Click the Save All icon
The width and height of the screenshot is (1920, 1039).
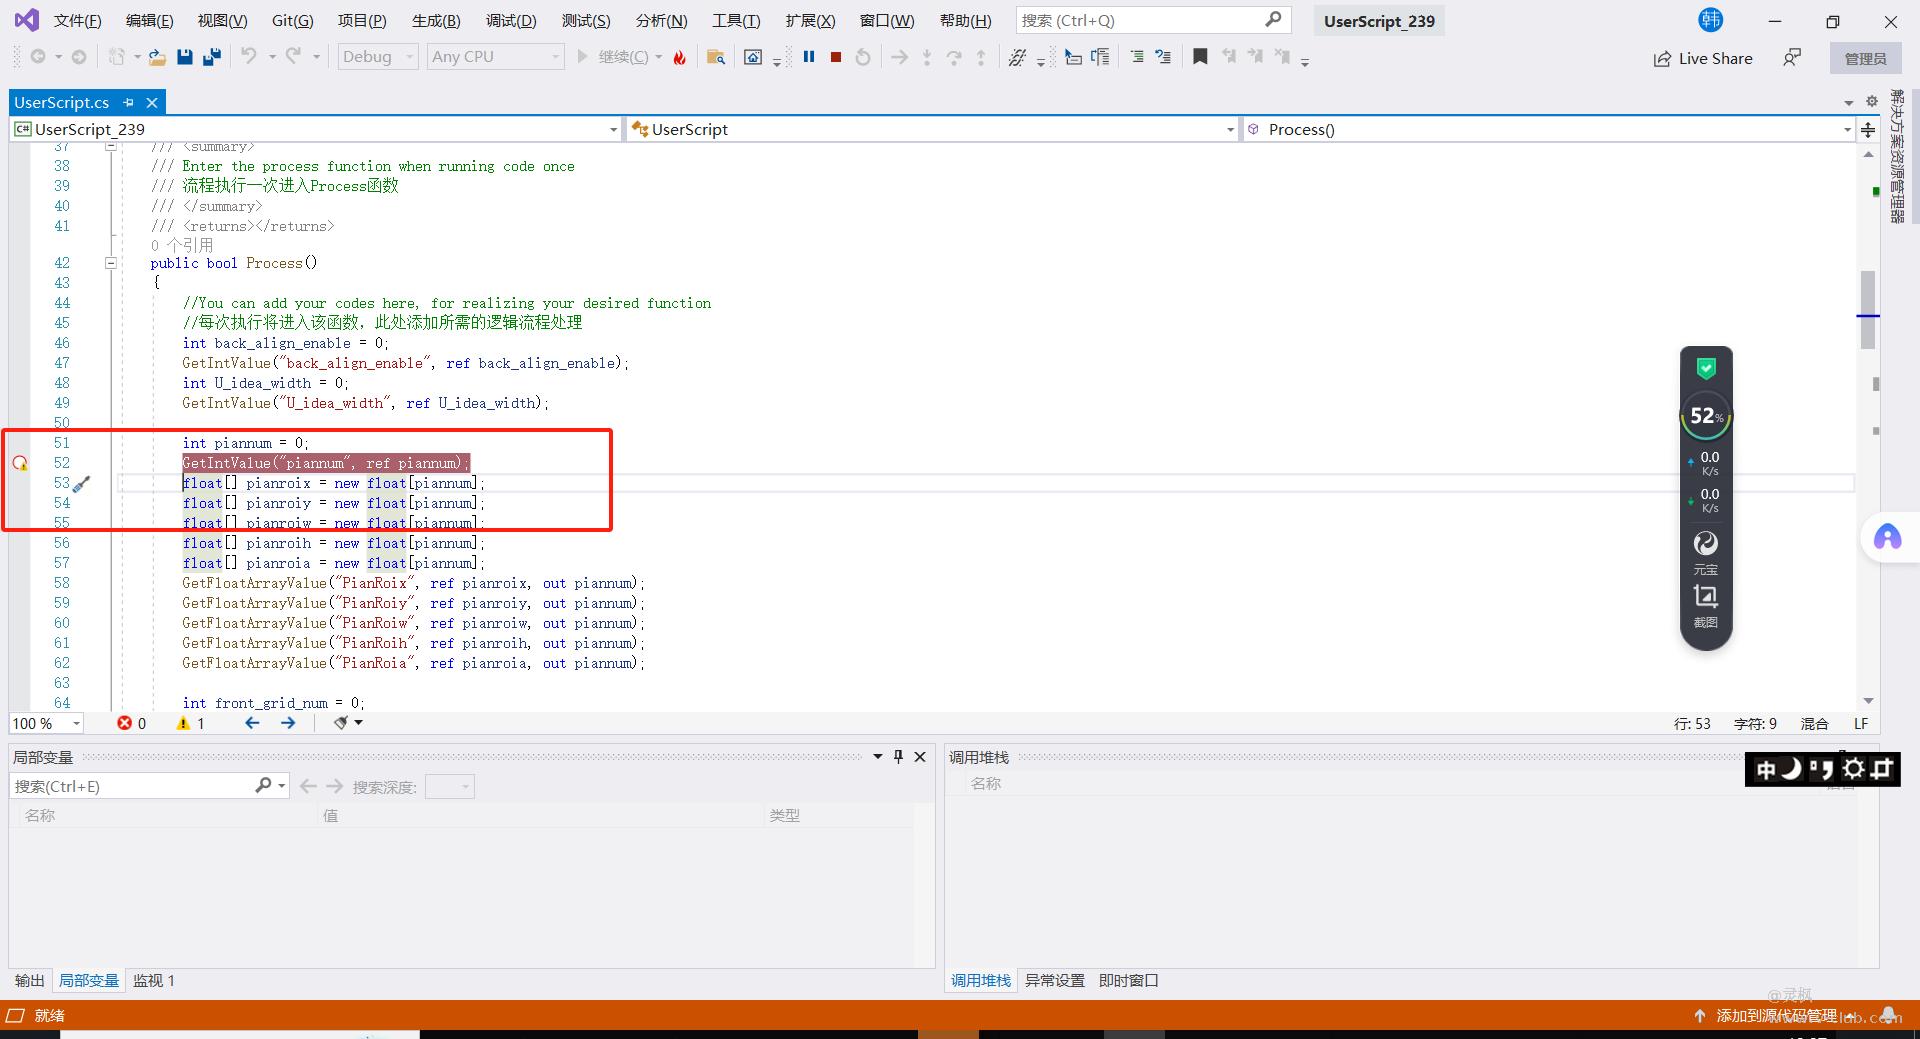coord(211,57)
